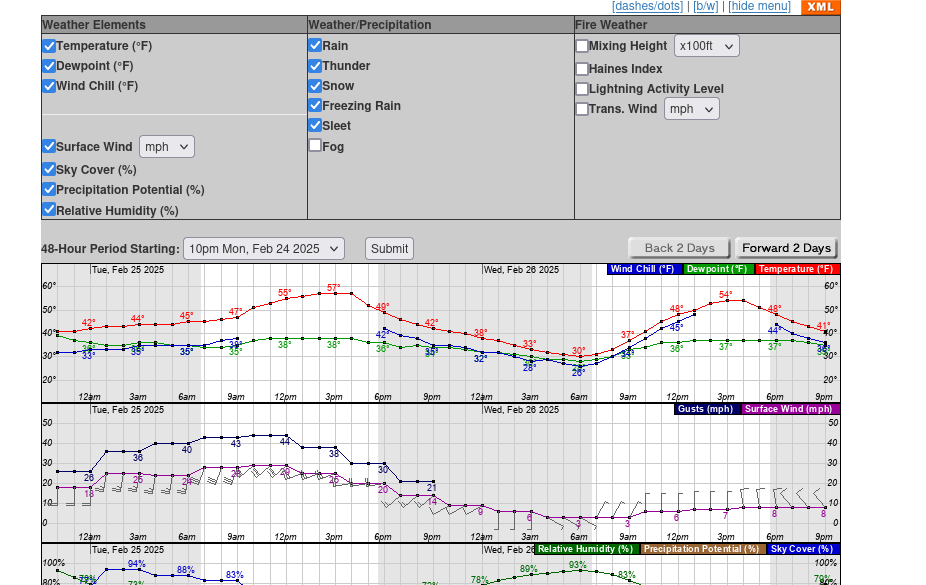Click the navy Gusts (mph) legend
926x585 pixels.
pyautogui.click(x=705, y=409)
